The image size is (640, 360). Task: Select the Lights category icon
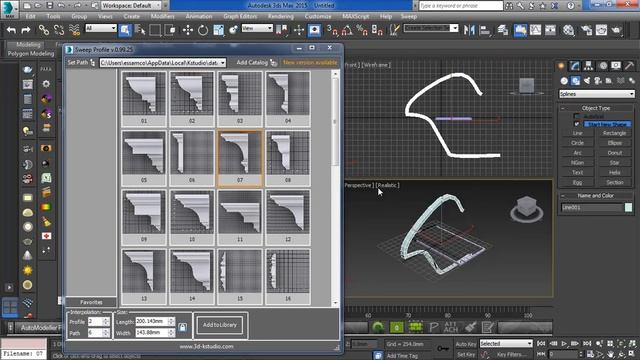pos(587,81)
